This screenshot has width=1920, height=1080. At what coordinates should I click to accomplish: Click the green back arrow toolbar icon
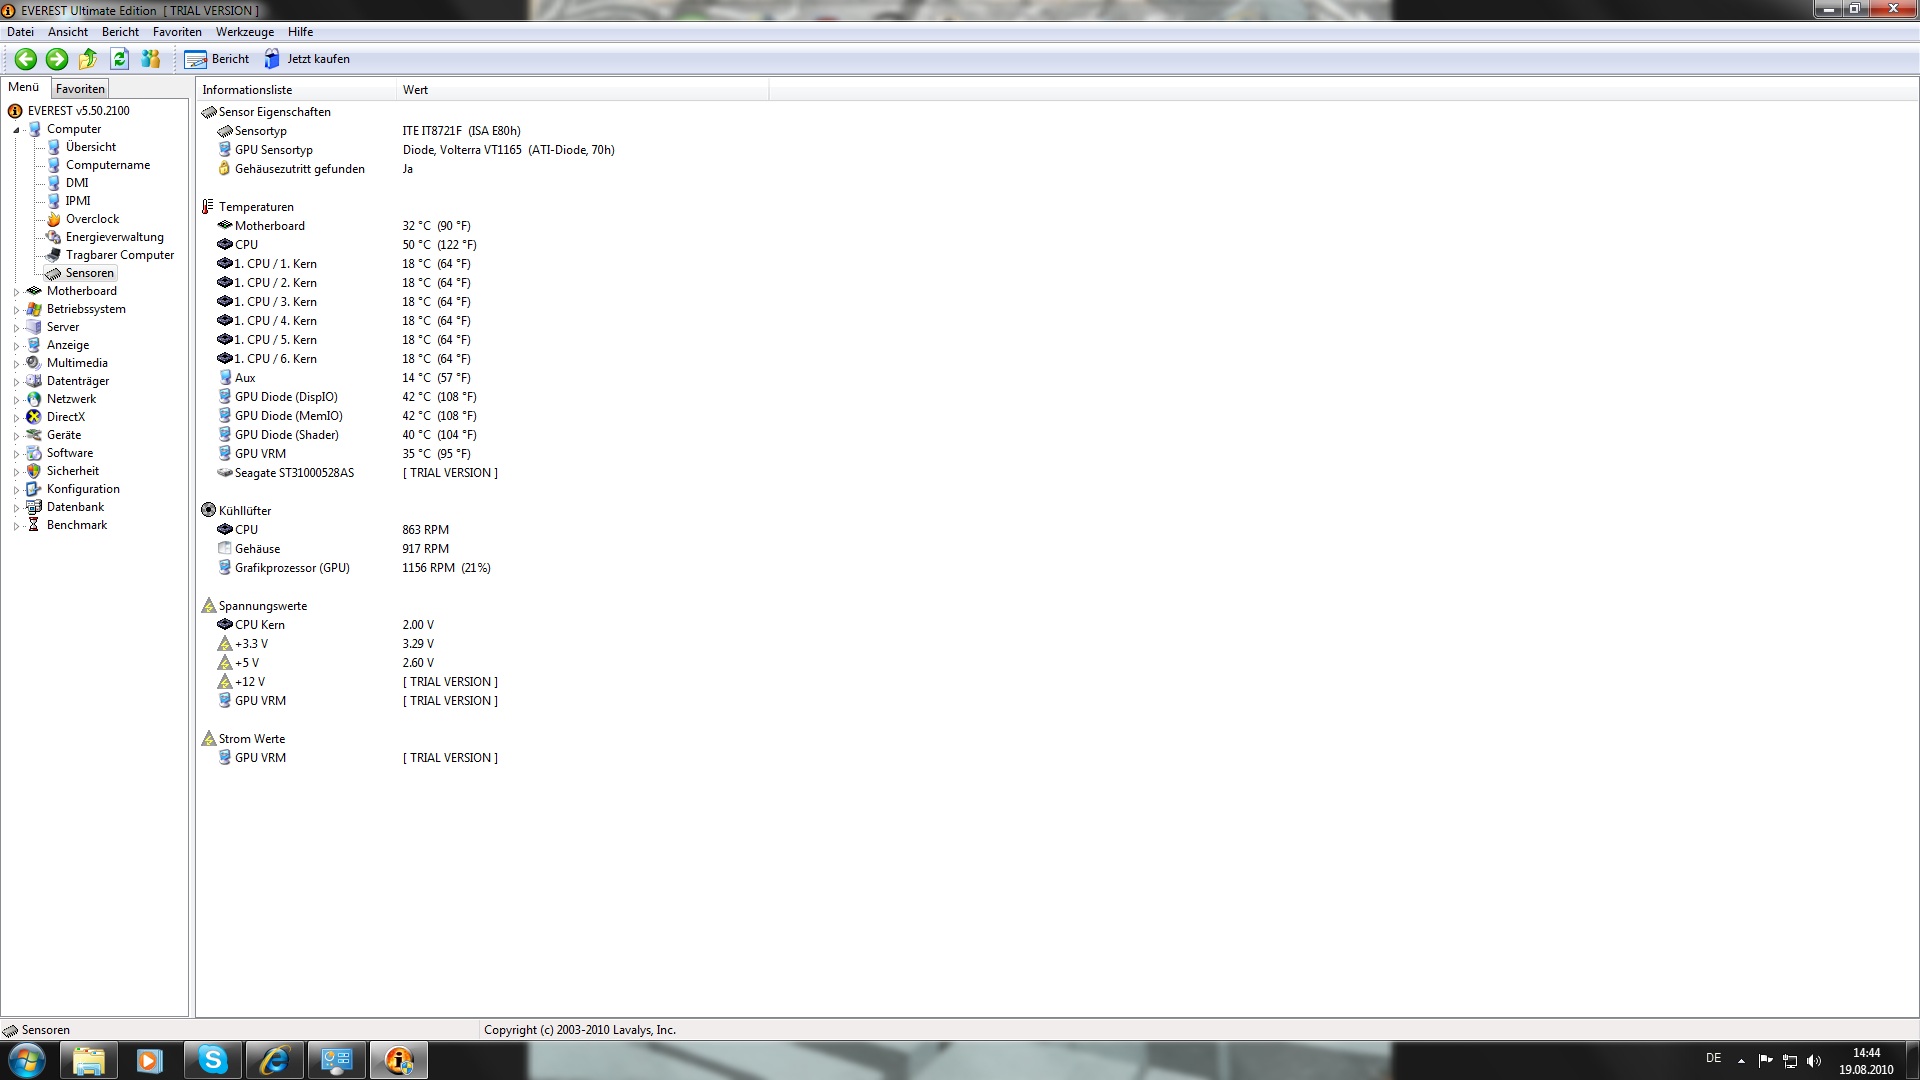tap(26, 59)
